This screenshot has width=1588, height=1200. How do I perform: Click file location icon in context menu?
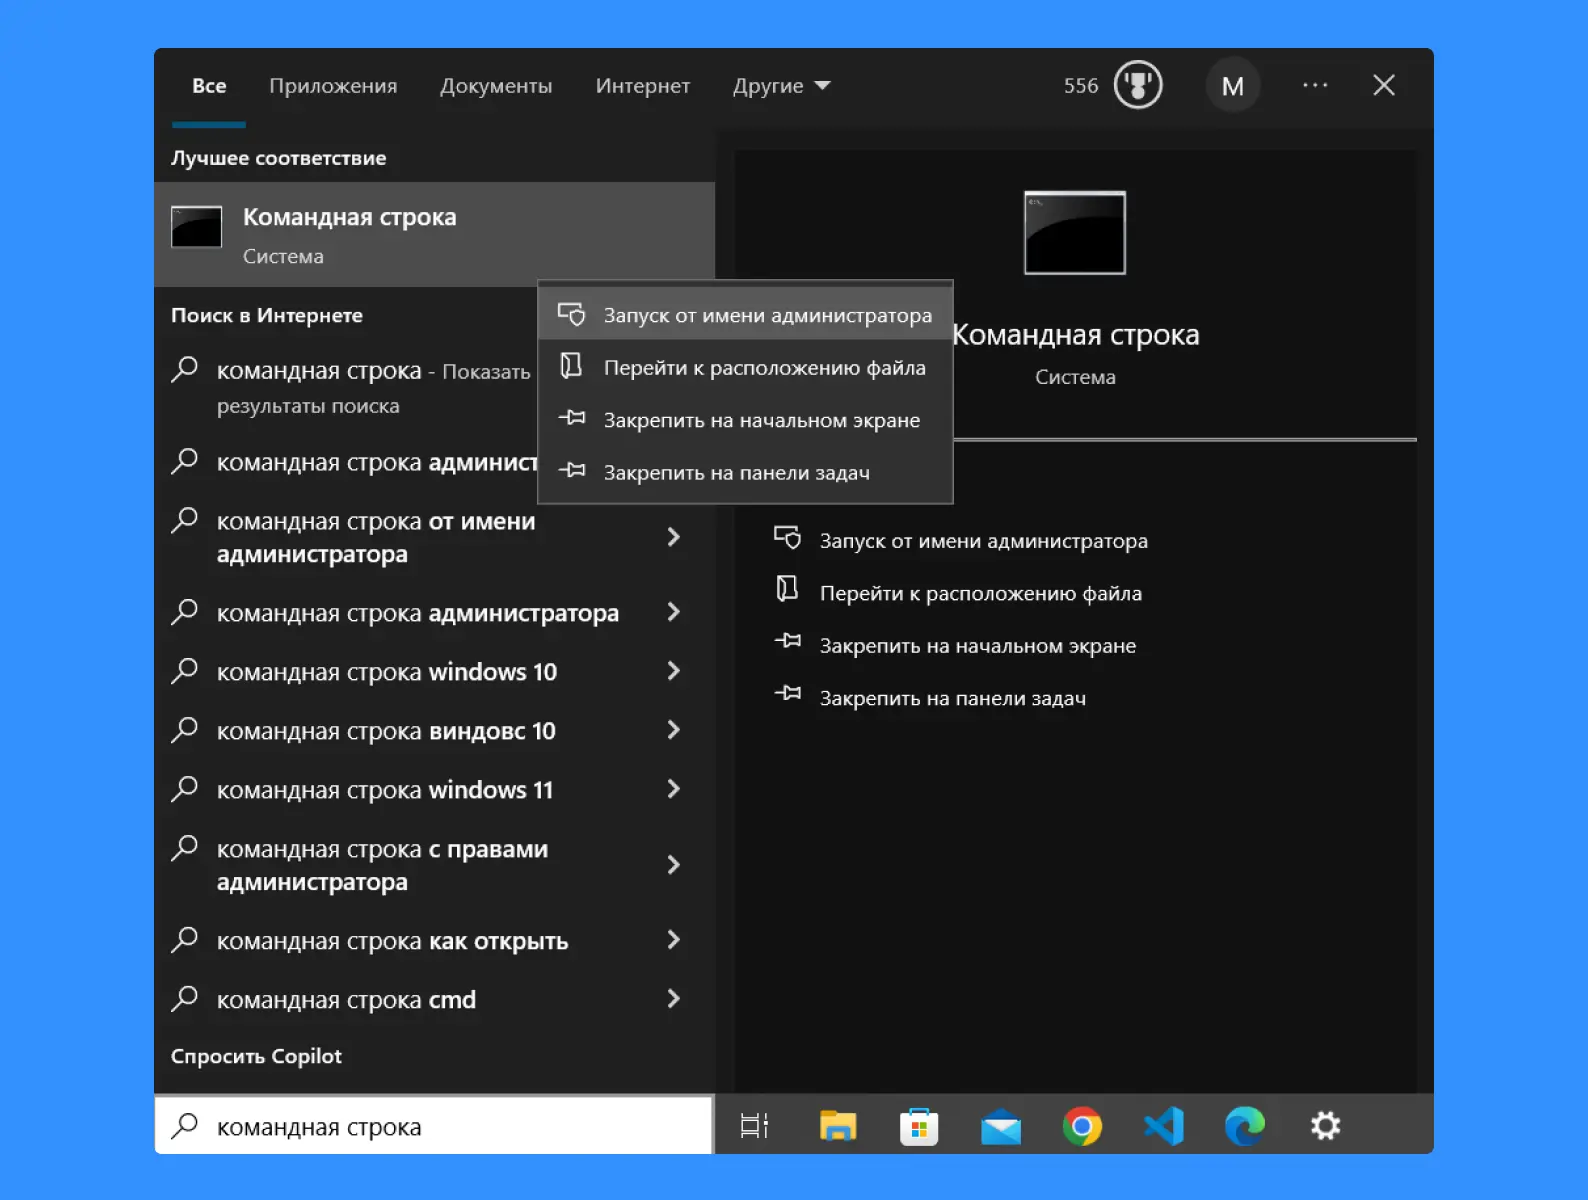571,366
